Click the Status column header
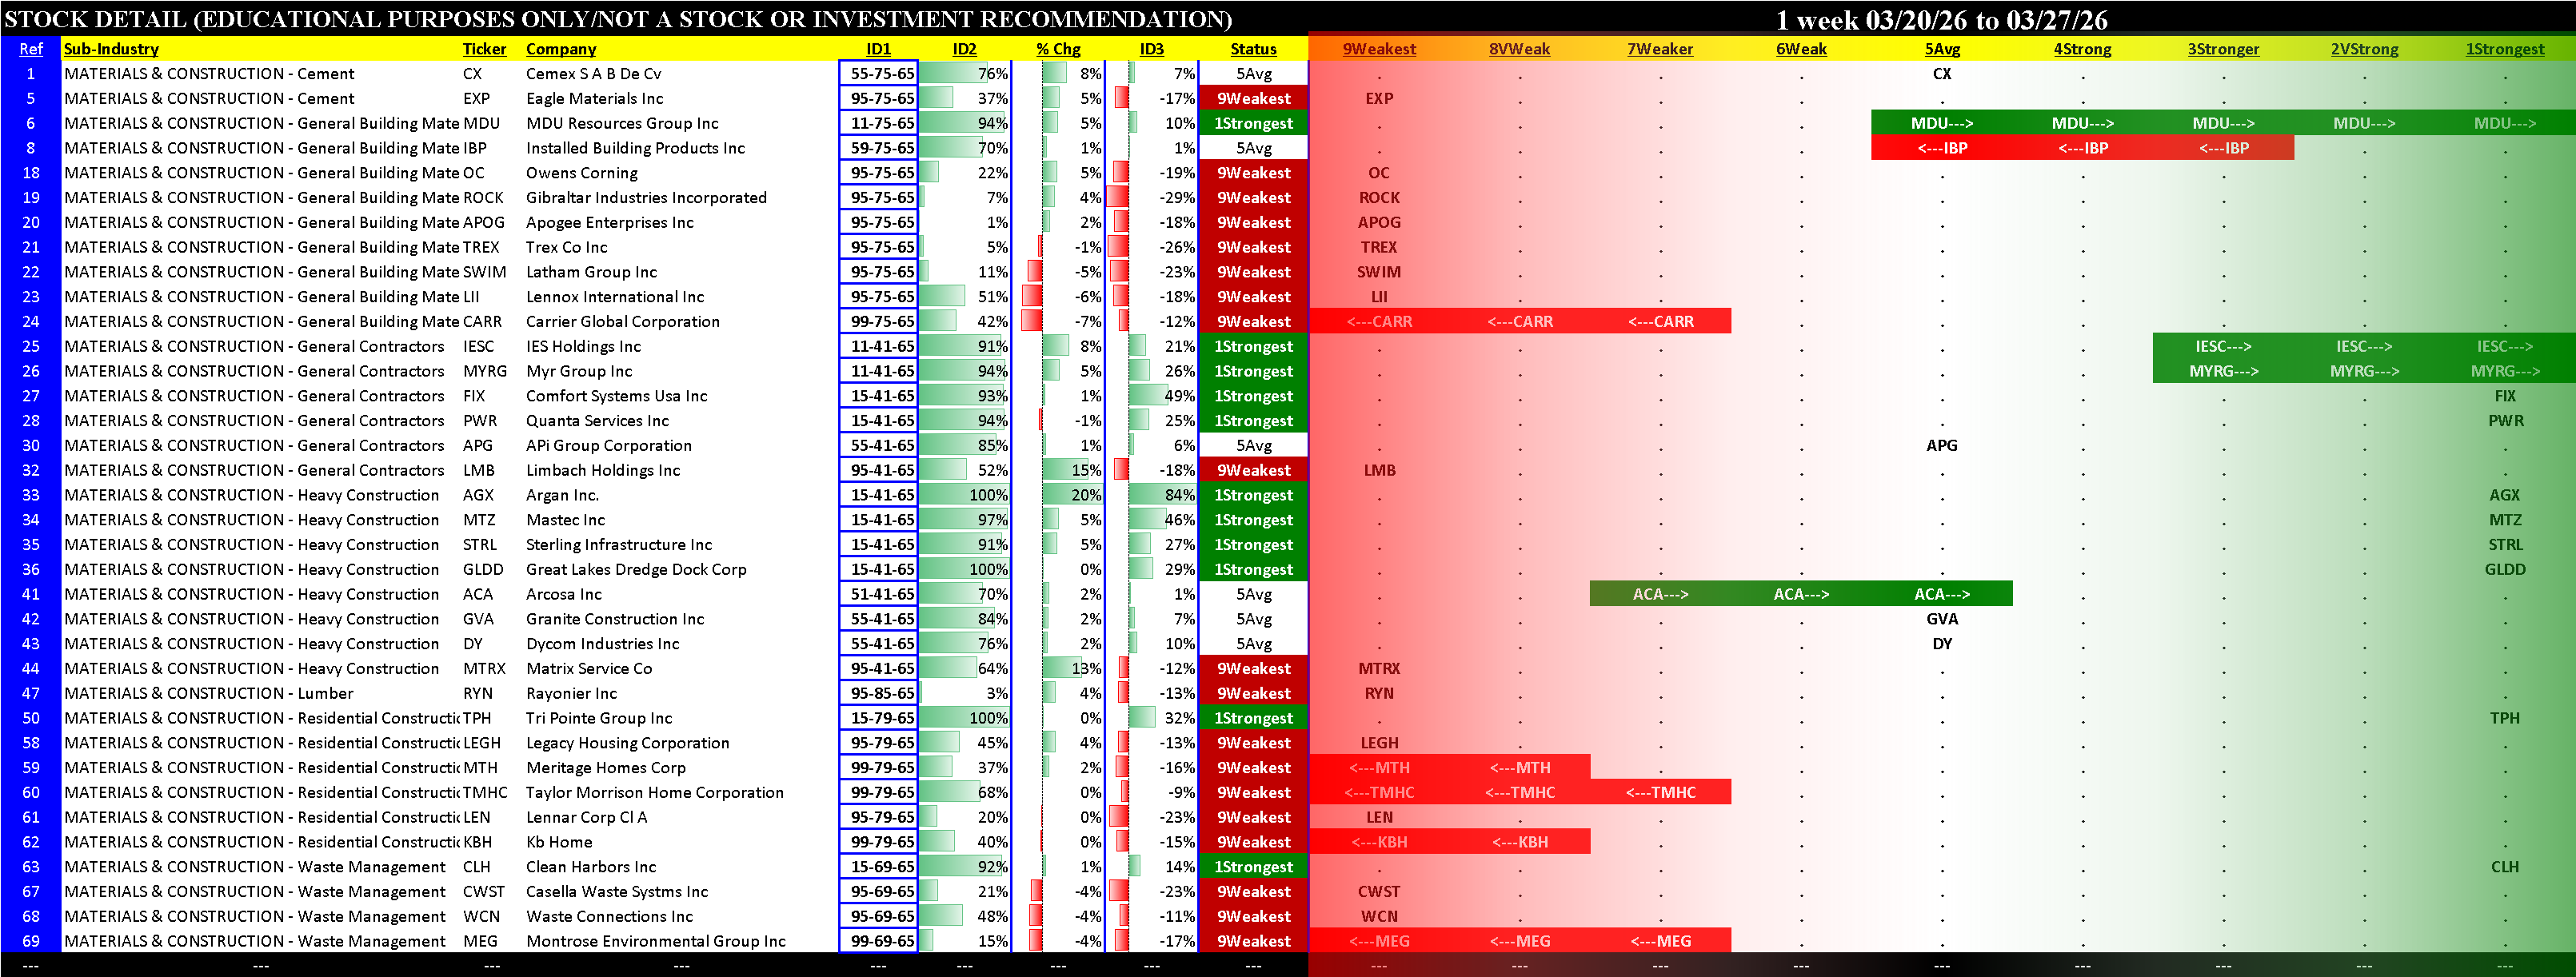This screenshot has width=2576, height=977. [1253, 49]
